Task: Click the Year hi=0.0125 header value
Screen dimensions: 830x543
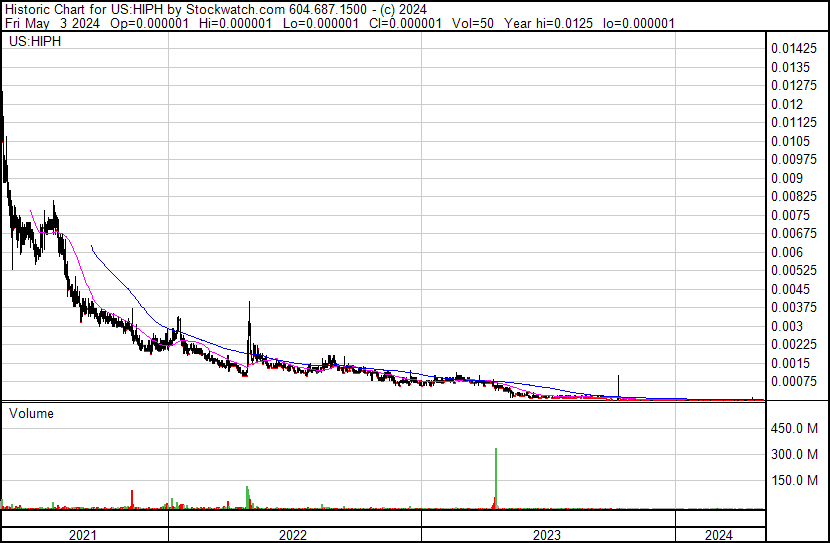Action: (548, 23)
